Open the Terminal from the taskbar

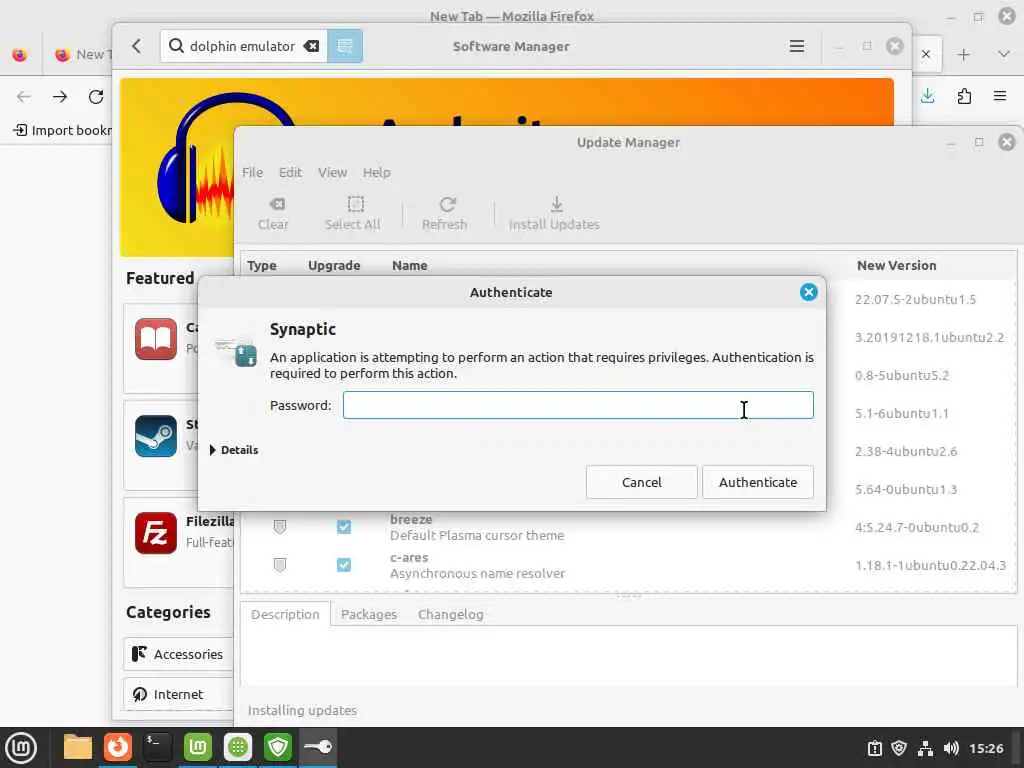(x=157, y=747)
